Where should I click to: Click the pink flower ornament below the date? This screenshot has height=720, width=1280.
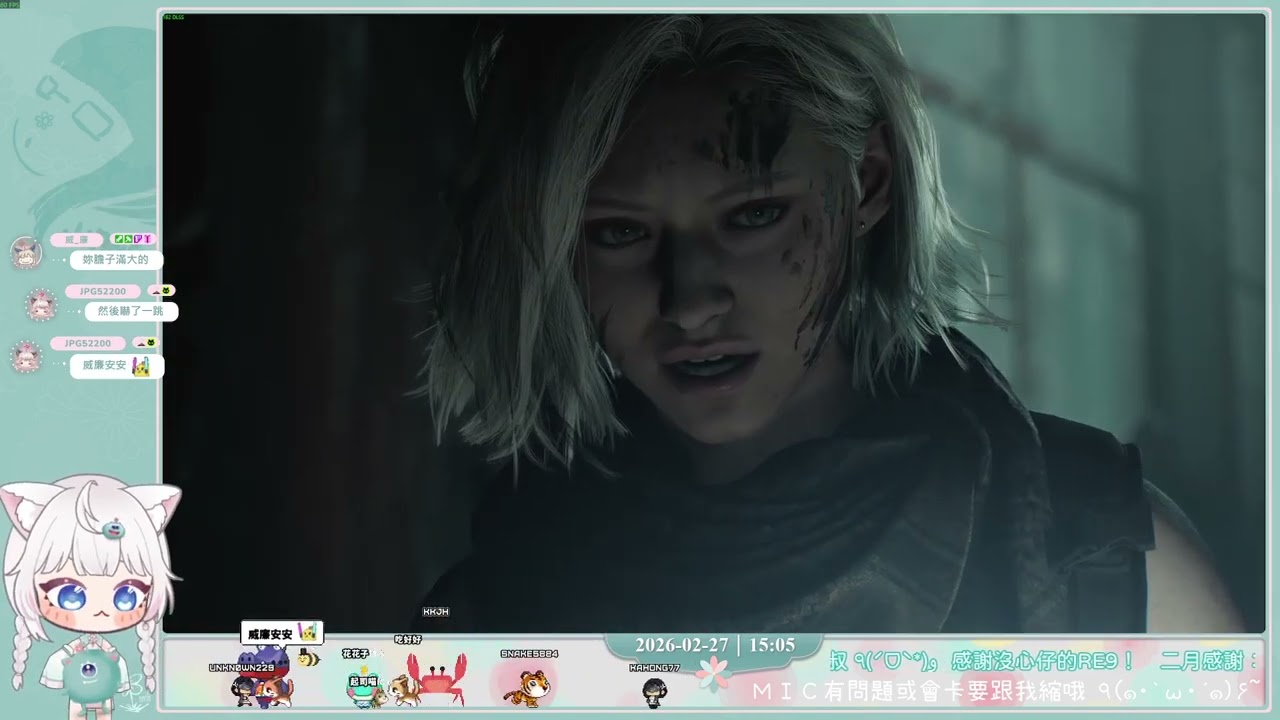pyautogui.click(x=714, y=674)
